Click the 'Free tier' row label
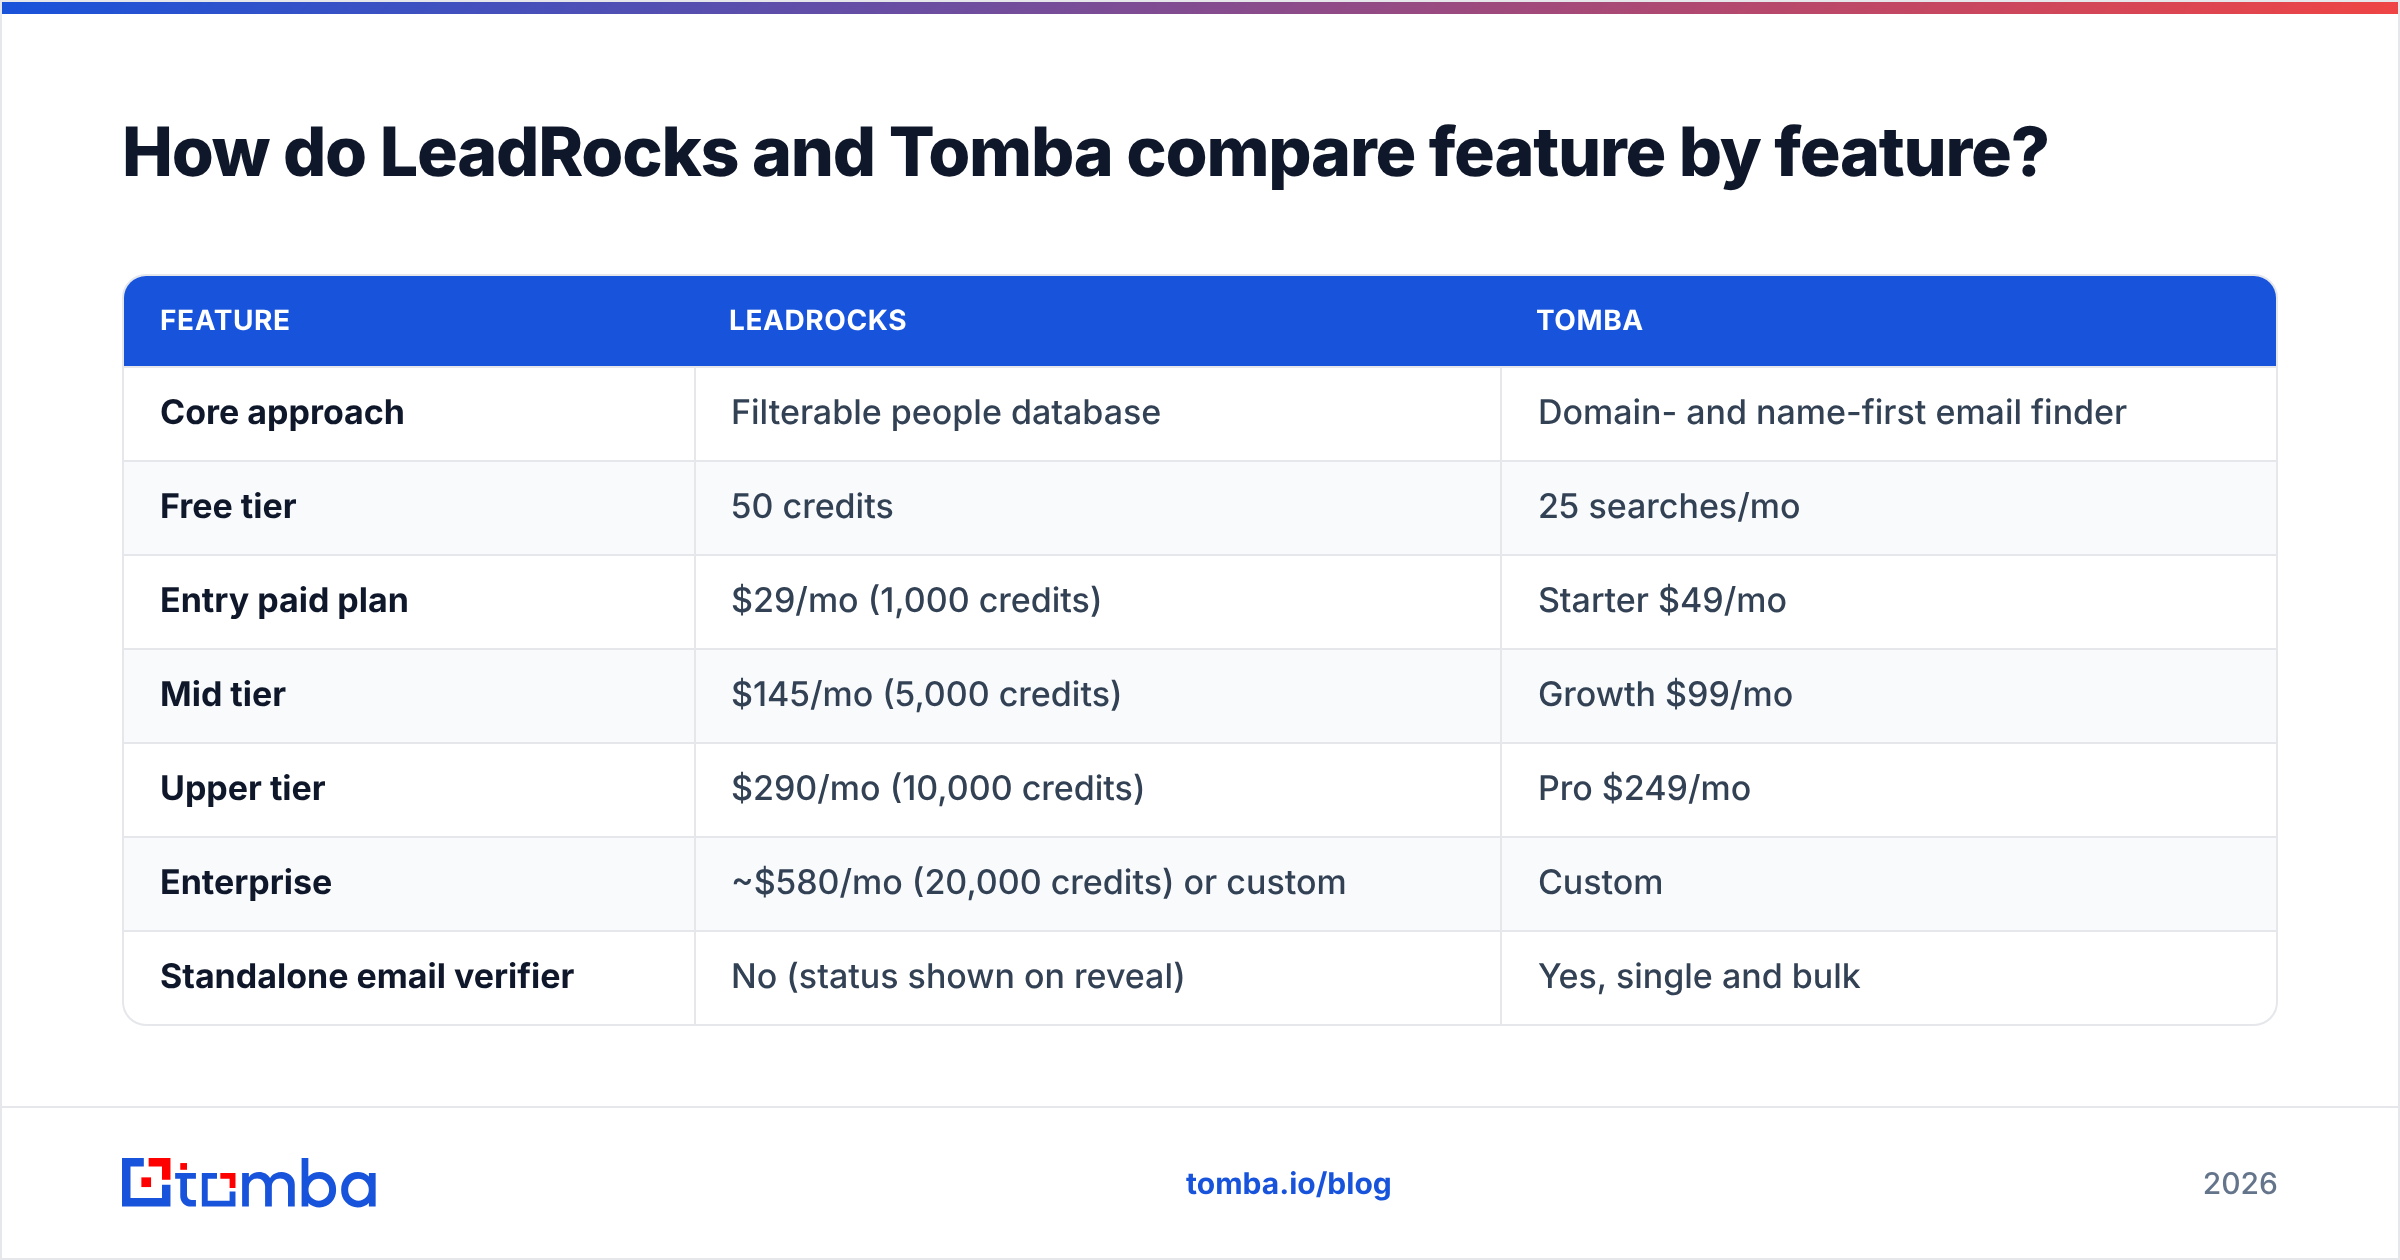The image size is (2400, 1260). pos(228,507)
